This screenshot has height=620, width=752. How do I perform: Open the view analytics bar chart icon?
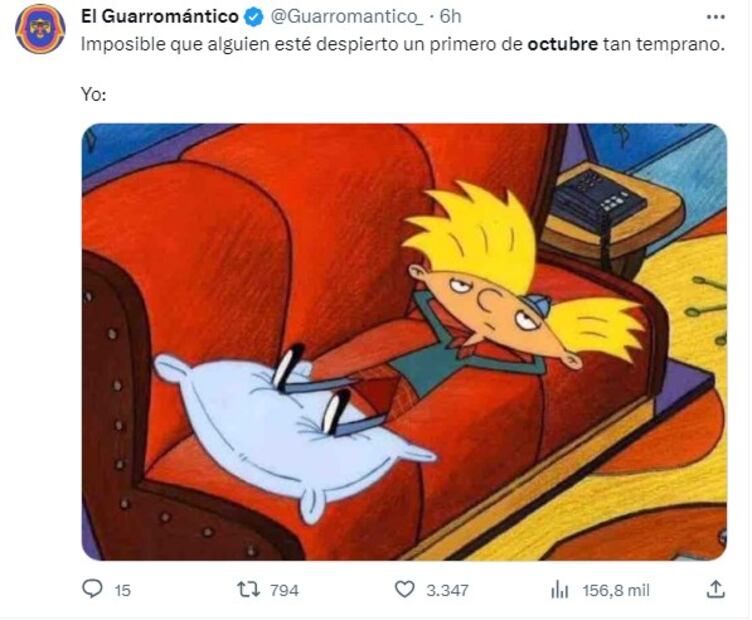[559, 590]
